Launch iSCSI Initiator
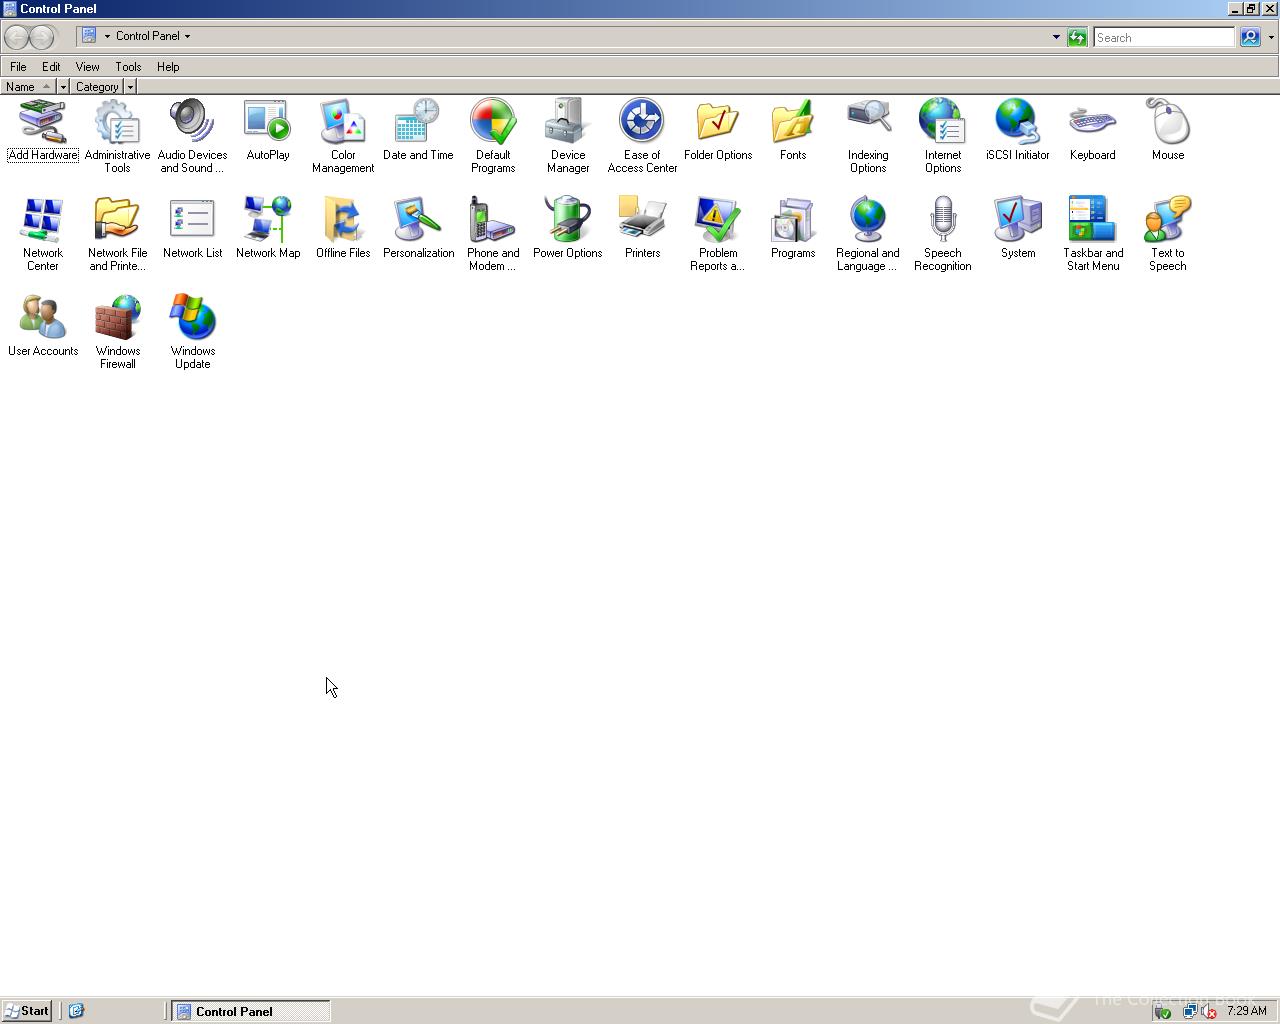Screen dimensions: 1280x1024 click(x=1018, y=130)
